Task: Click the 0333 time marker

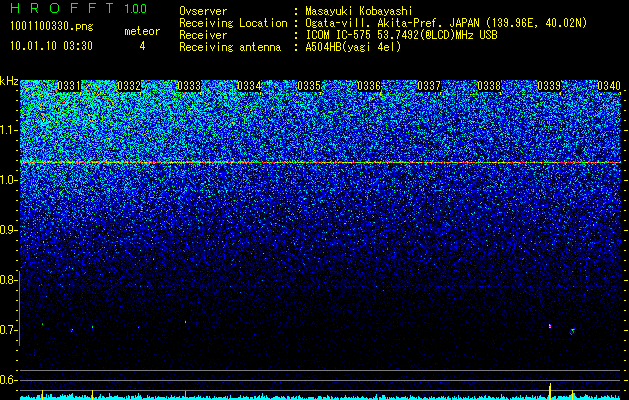Action: (189, 86)
